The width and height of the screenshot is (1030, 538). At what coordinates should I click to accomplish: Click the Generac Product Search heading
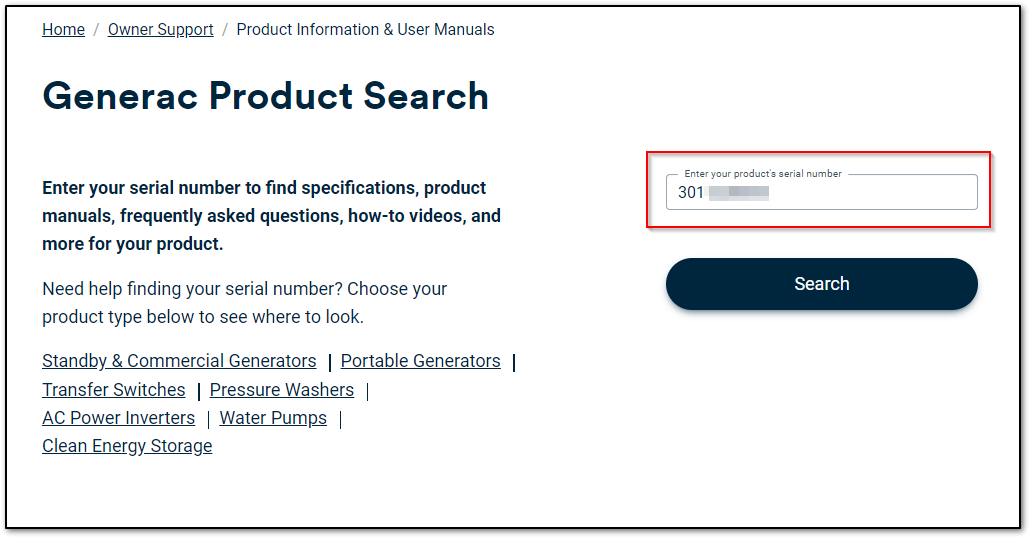pos(265,96)
